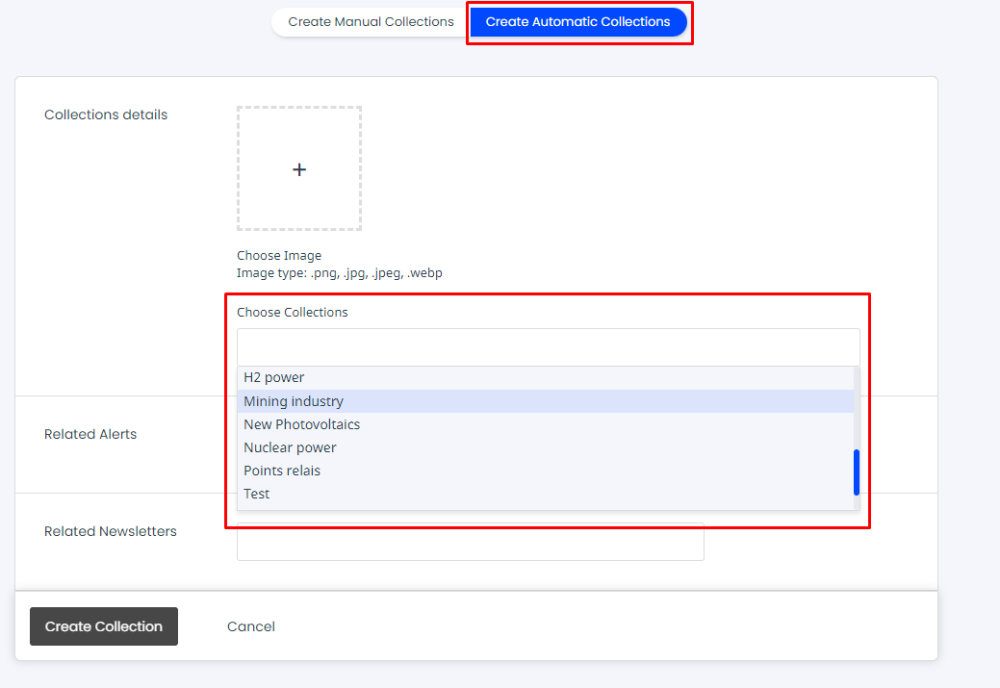
Task: Pick New Photovoltaics in the dropdown
Action: click(x=545, y=424)
